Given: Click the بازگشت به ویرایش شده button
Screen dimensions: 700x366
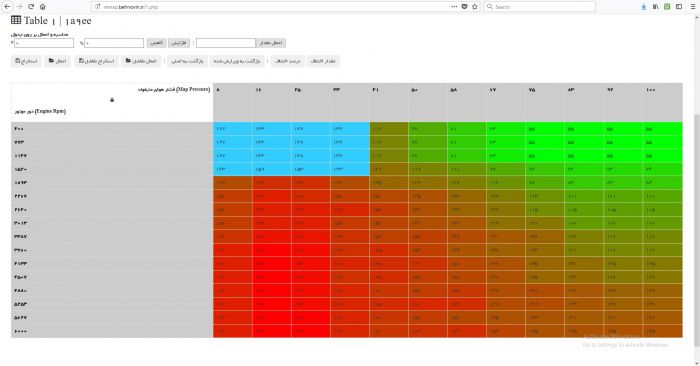Looking at the screenshot, I should coord(237,61).
